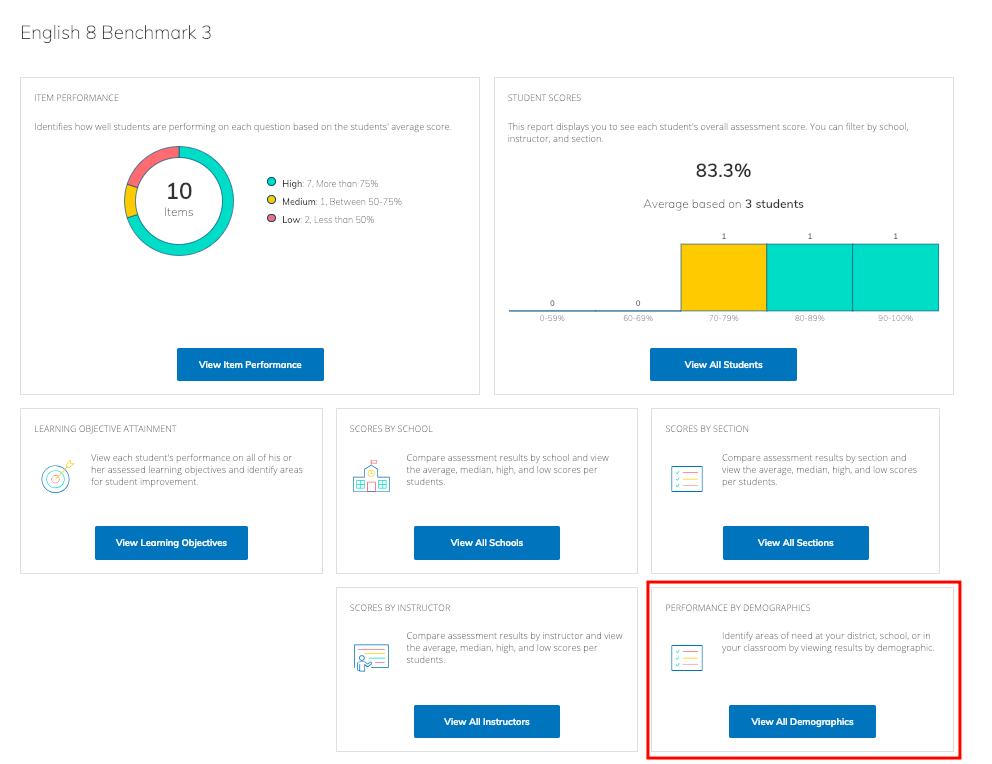This screenshot has height=764, width=992.
Task: Click the Performance by Demographics checklist icon
Action: (686, 657)
